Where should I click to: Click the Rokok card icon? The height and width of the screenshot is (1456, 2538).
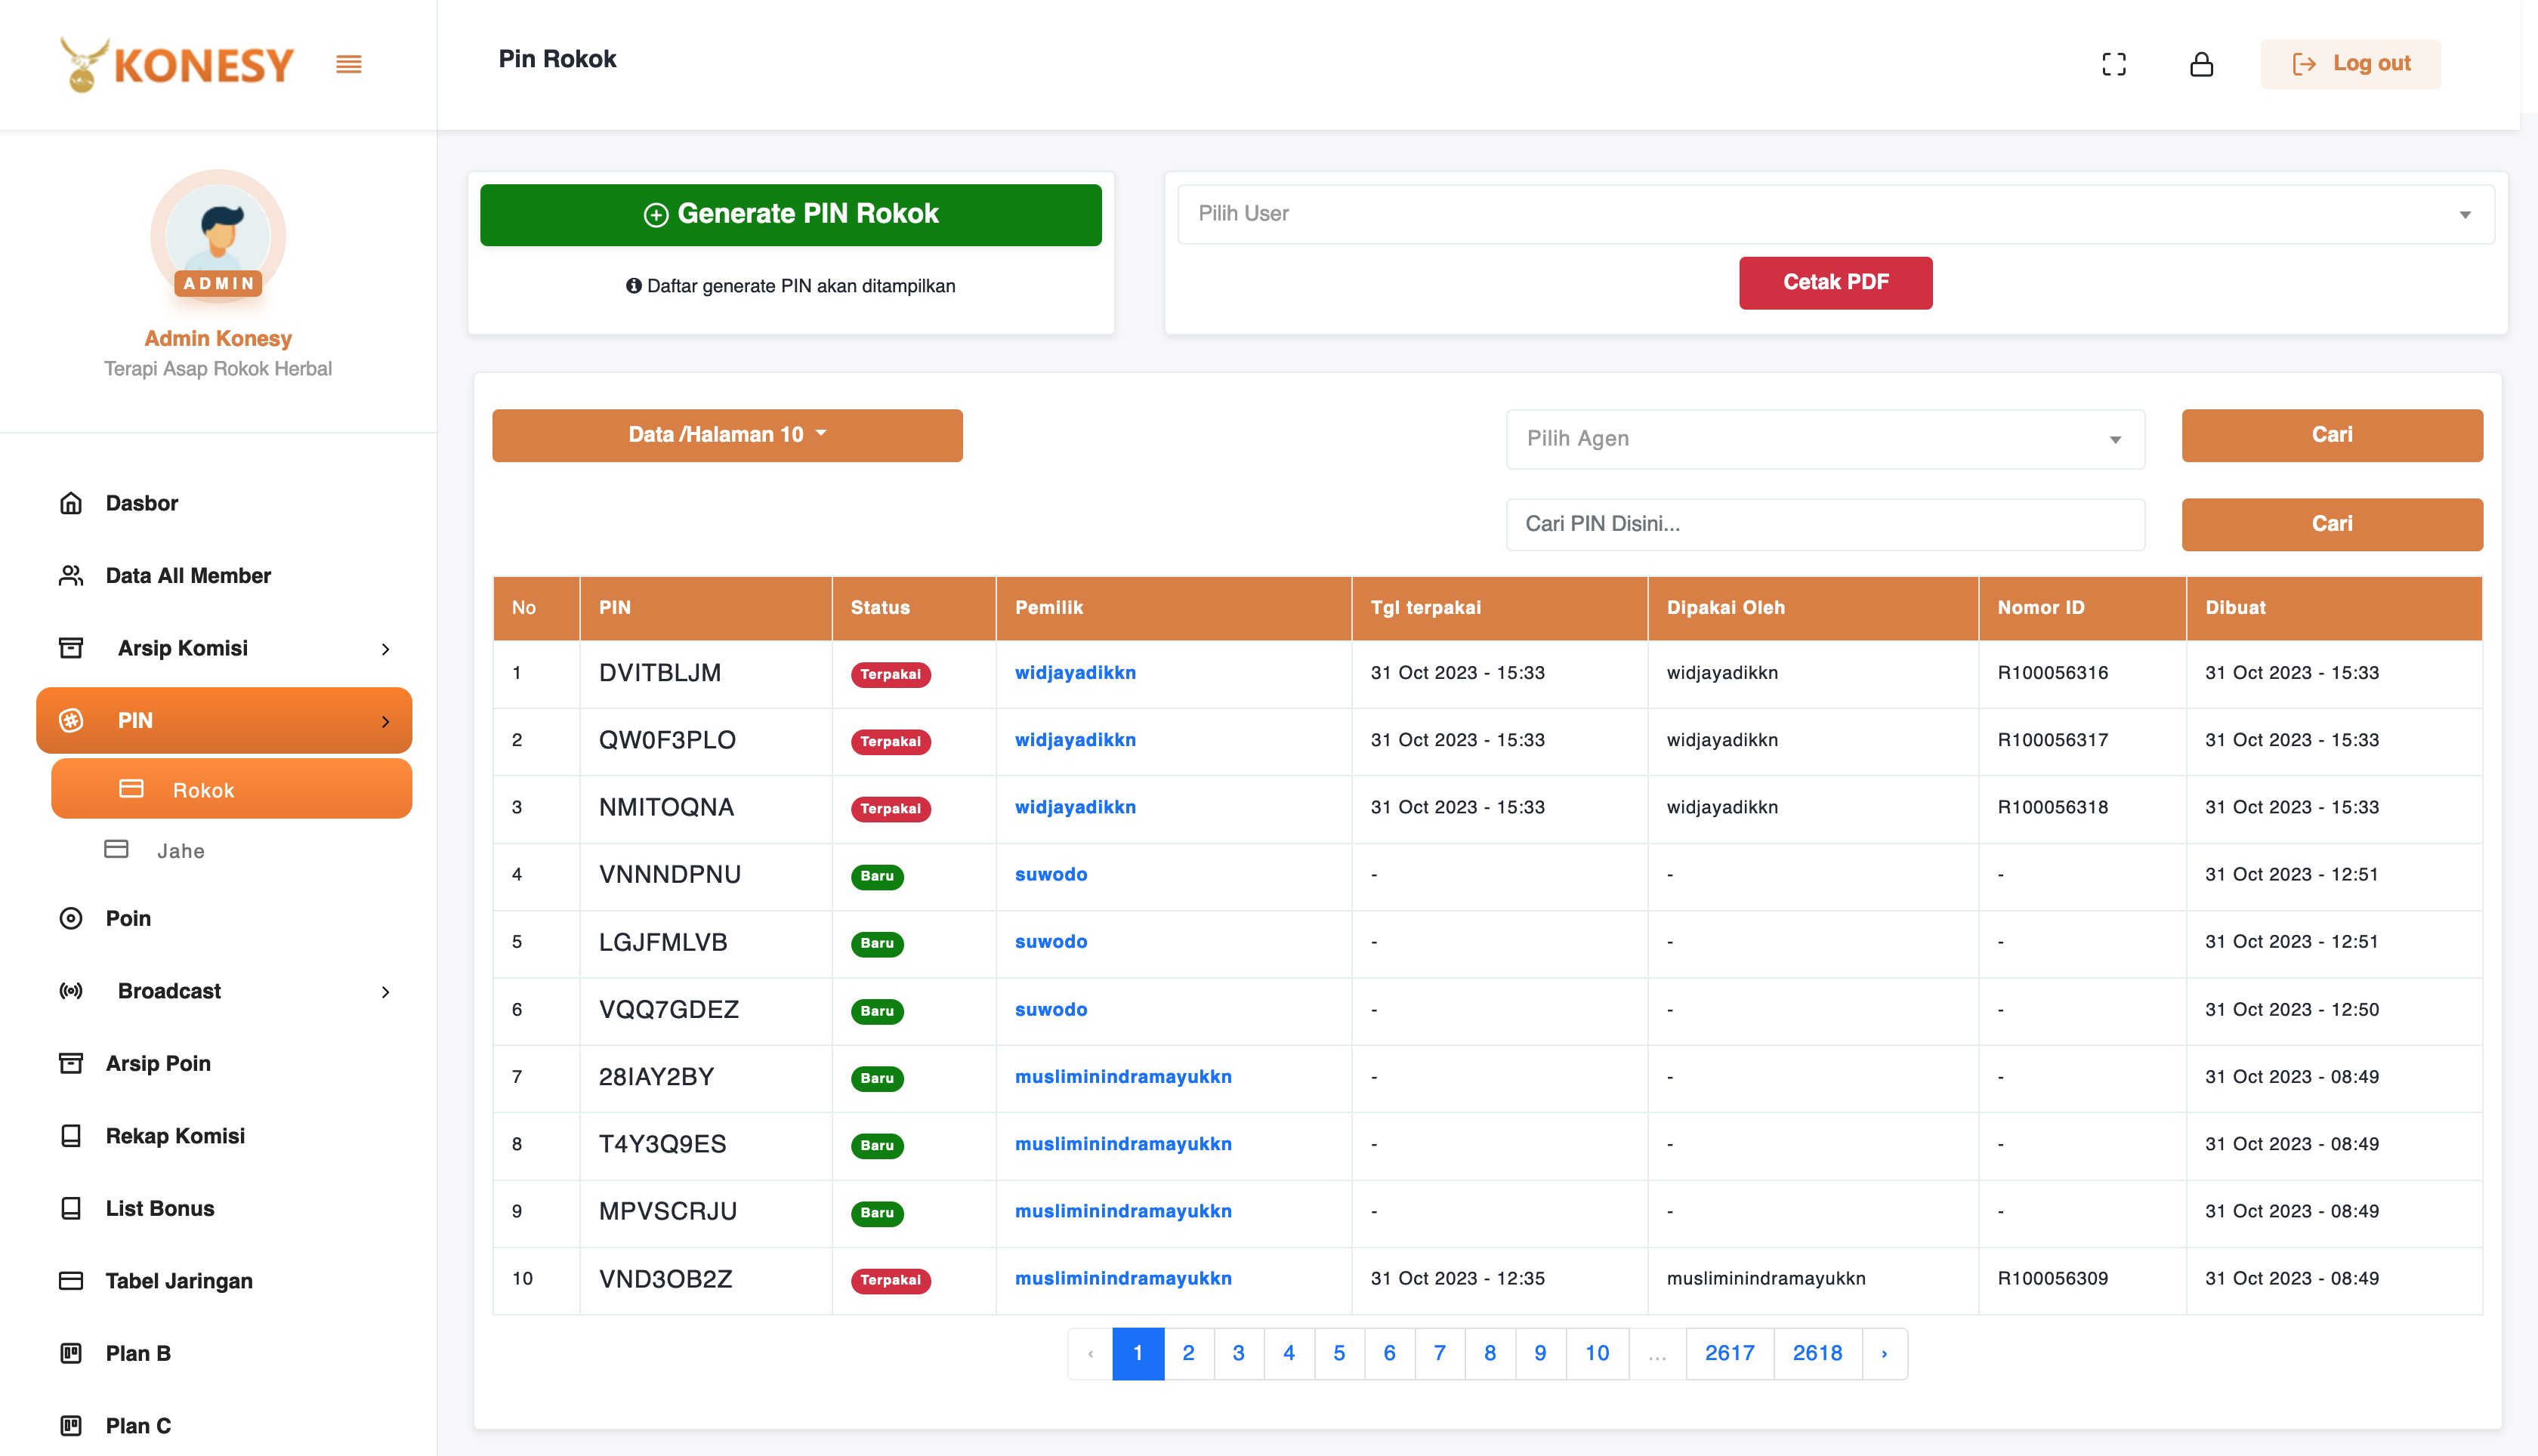click(x=131, y=789)
